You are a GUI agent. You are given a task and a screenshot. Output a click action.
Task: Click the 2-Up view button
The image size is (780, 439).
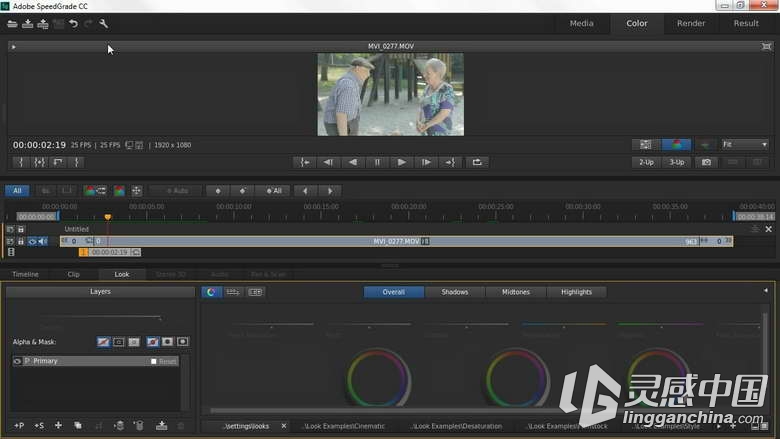click(646, 162)
